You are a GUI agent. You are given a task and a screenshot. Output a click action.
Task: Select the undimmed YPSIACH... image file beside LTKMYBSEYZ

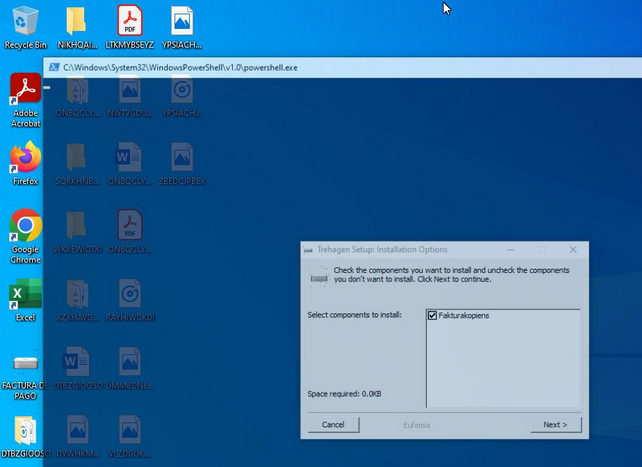(182, 28)
